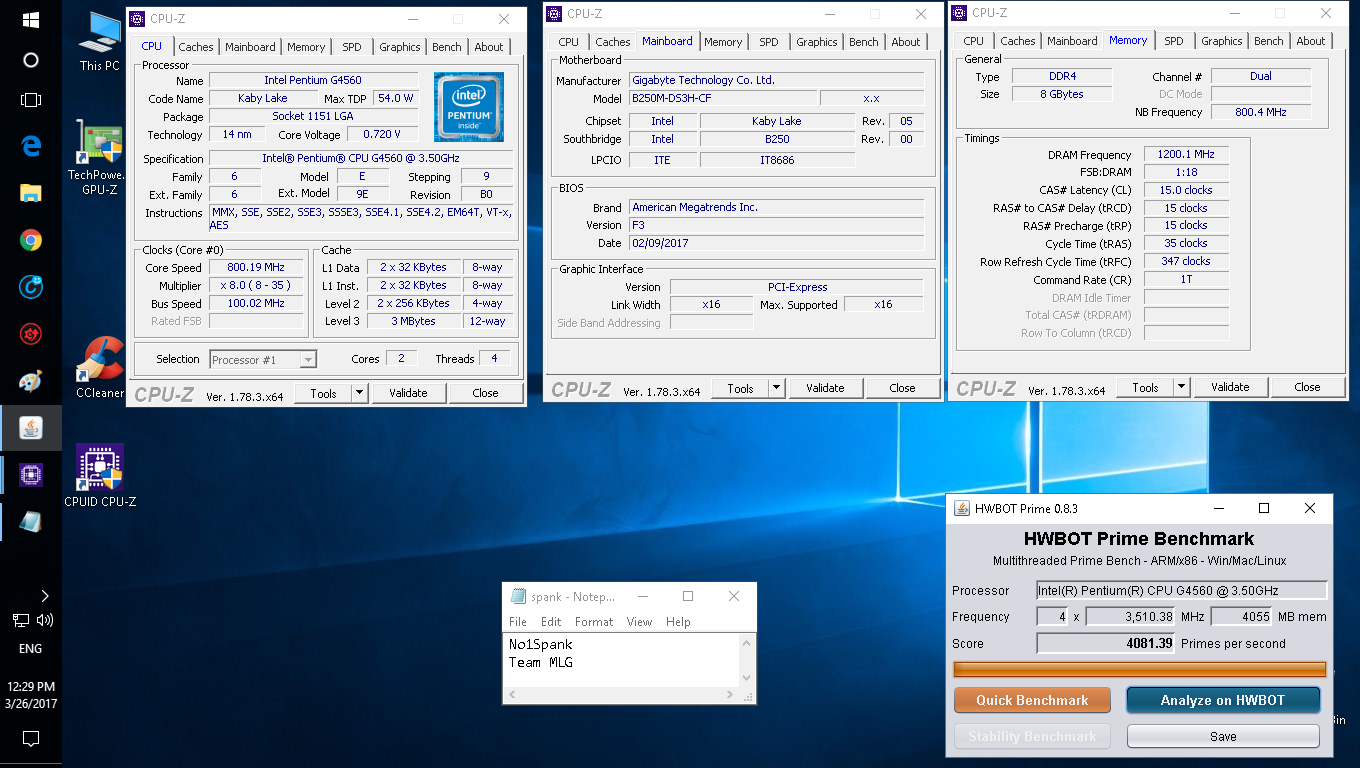The width and height of the screenshot is (1360, 768).
Task: Launch Google Chrome from taskbar
Action: coord(30,240)
